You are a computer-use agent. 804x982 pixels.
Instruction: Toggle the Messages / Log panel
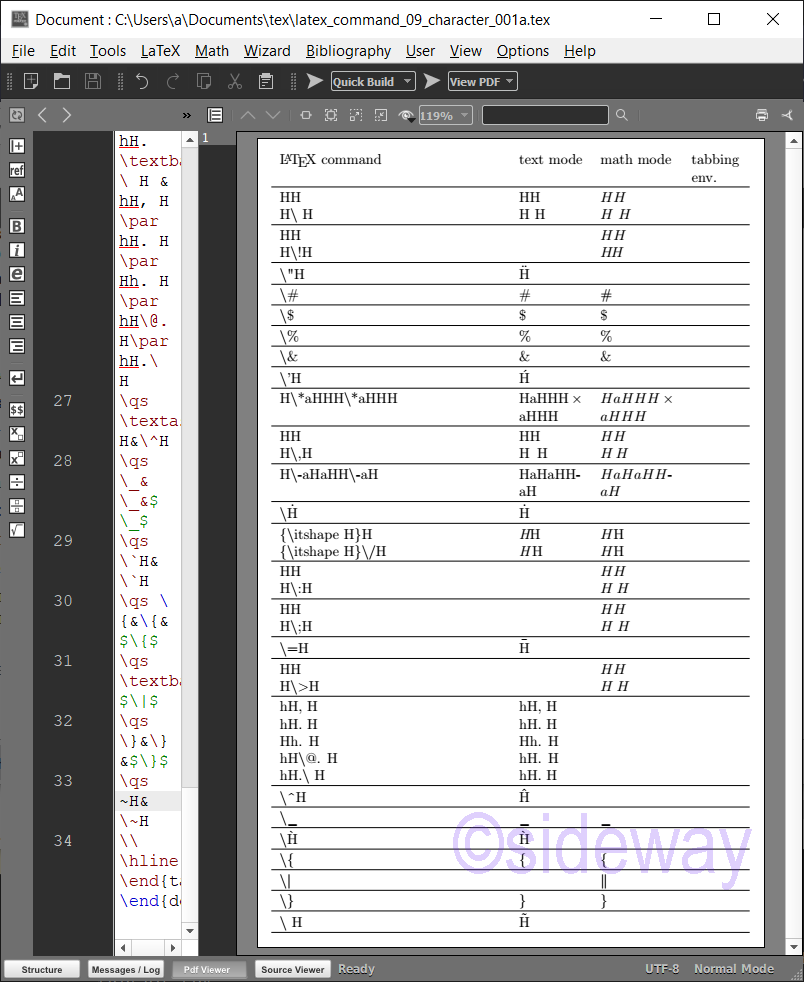(x=125, y=969)
